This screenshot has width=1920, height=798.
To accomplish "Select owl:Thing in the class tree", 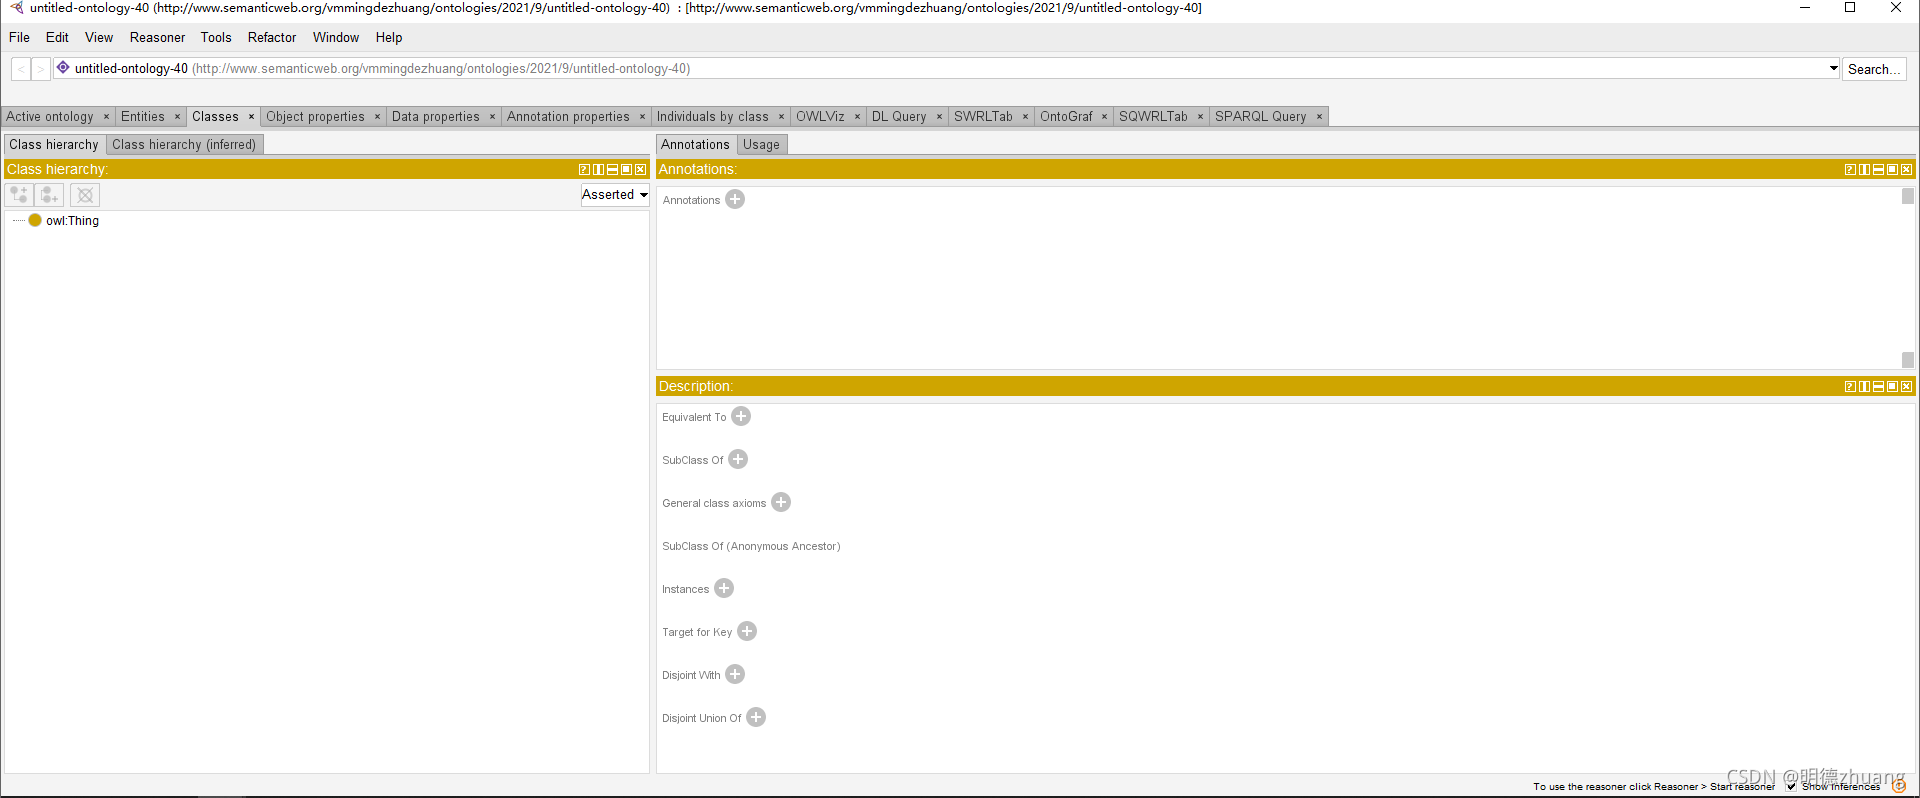I will tap(72, 221).
